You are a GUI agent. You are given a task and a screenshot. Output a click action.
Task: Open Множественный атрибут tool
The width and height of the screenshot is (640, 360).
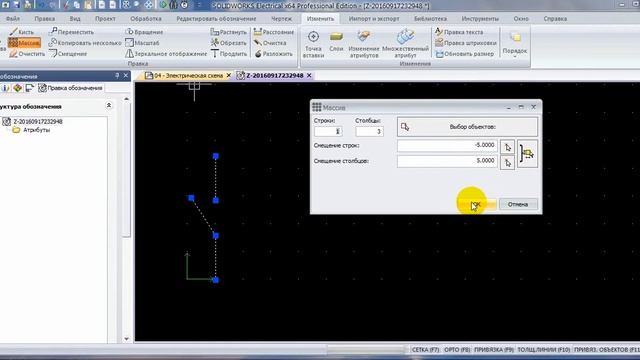click(405, 44)
